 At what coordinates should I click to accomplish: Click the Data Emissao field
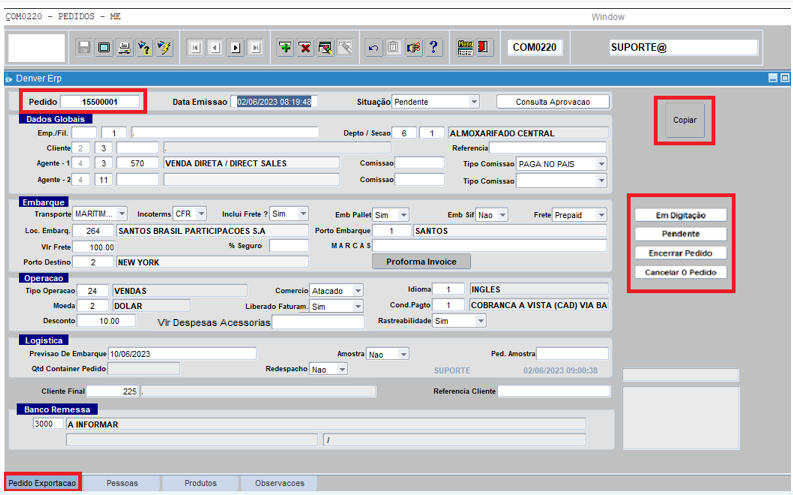(x=274, y=102)
